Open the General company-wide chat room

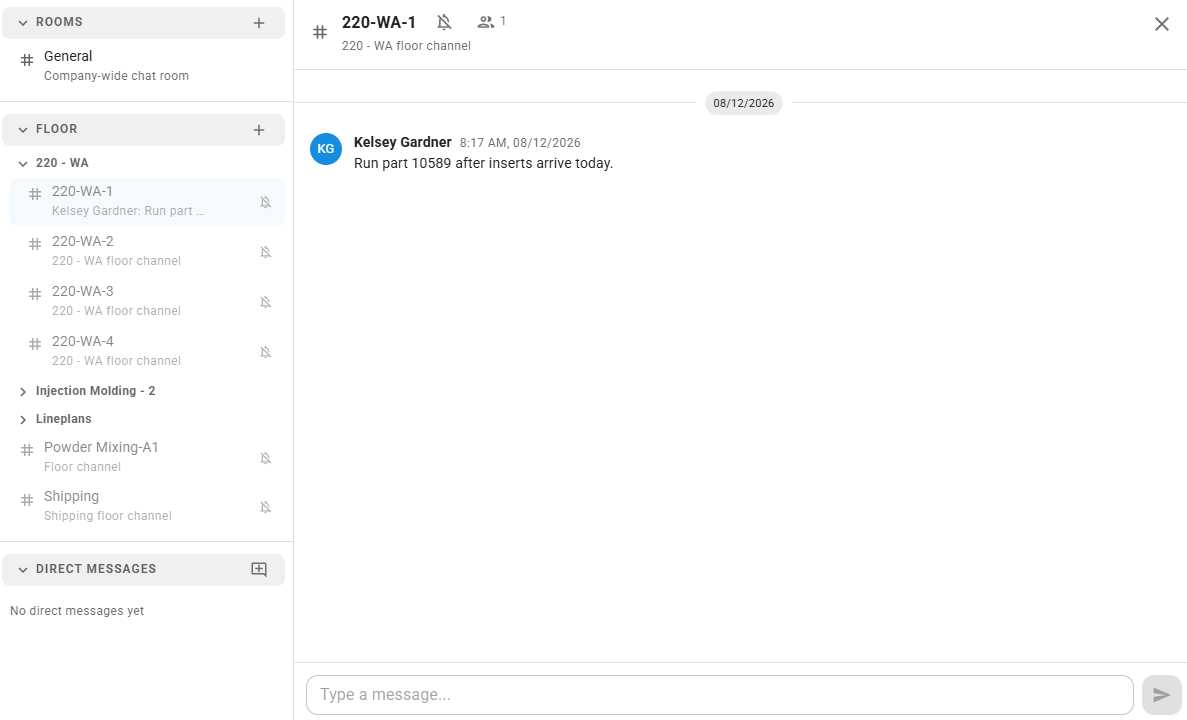[x=143, y=66]
